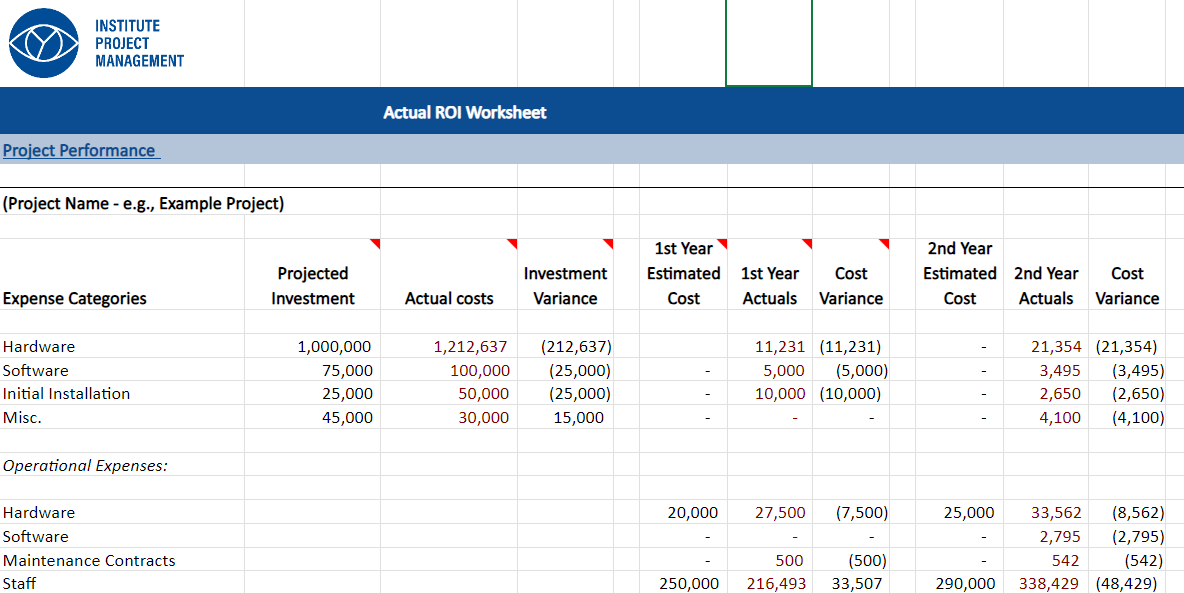The image size is (1184, 593).
Task: Click the 2nd Year Actuals value 3,495
Action: coord(1060,371)
